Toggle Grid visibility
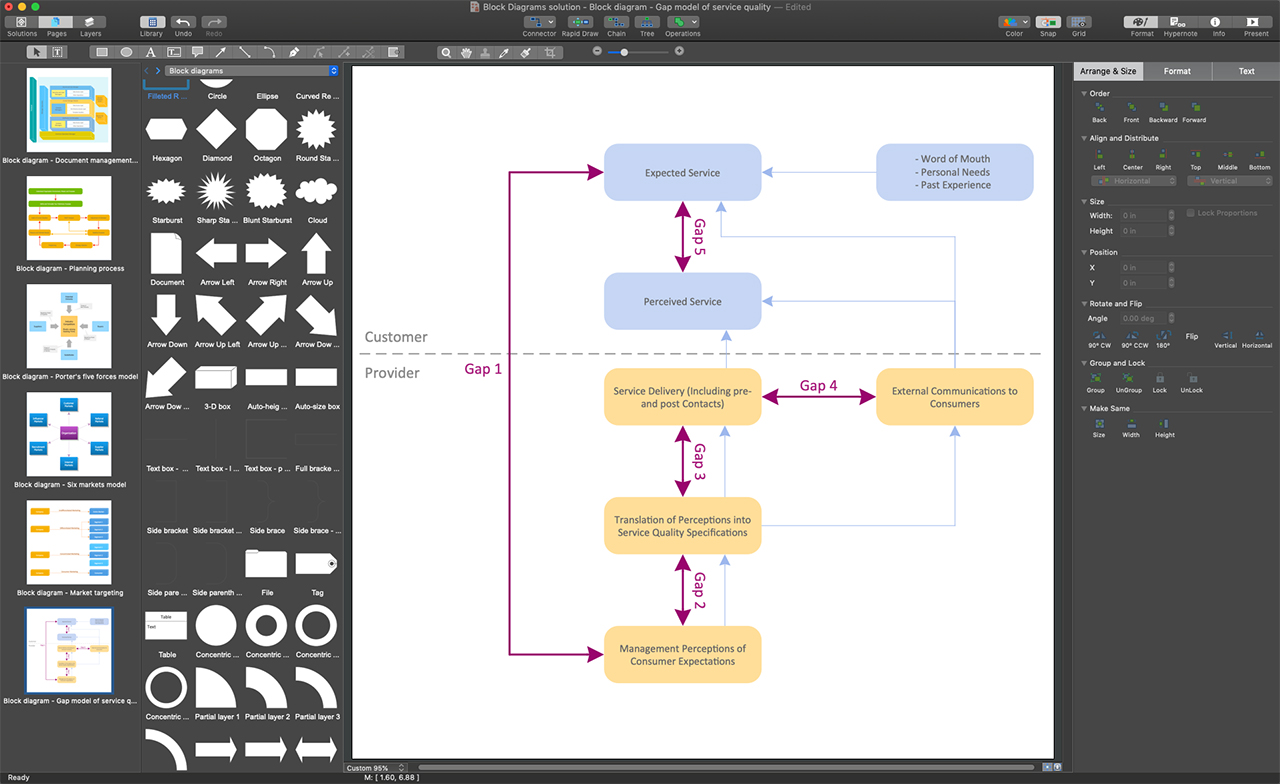The height and width of the screenshot is (784, 1280). (x=1079, y=21)
